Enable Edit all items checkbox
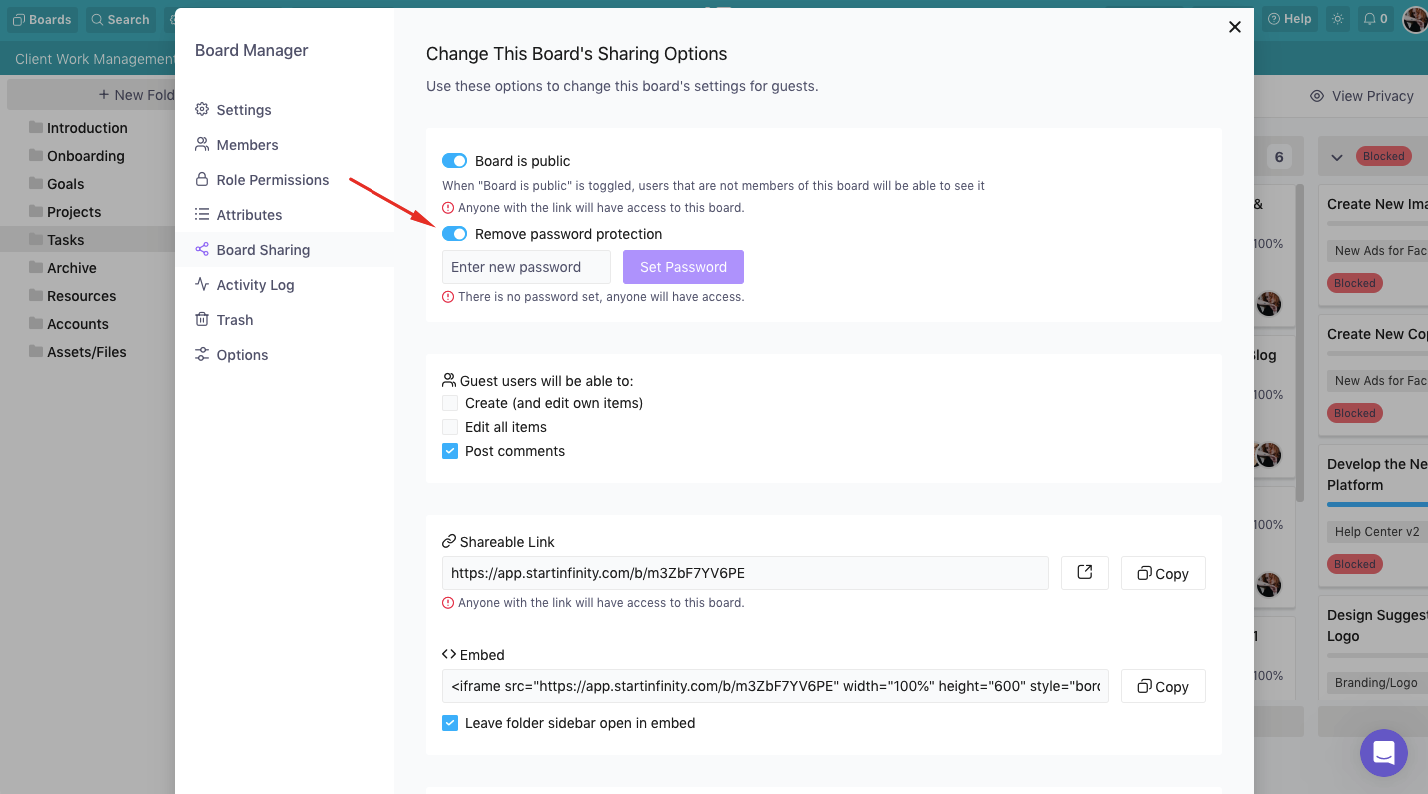This screenshot has height=794, width=1428. pyautogui.click(x=450, y=427)
